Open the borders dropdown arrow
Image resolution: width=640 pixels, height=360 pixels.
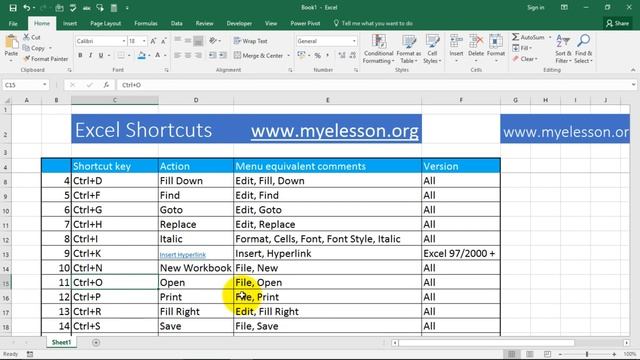(x=129, y=56)
